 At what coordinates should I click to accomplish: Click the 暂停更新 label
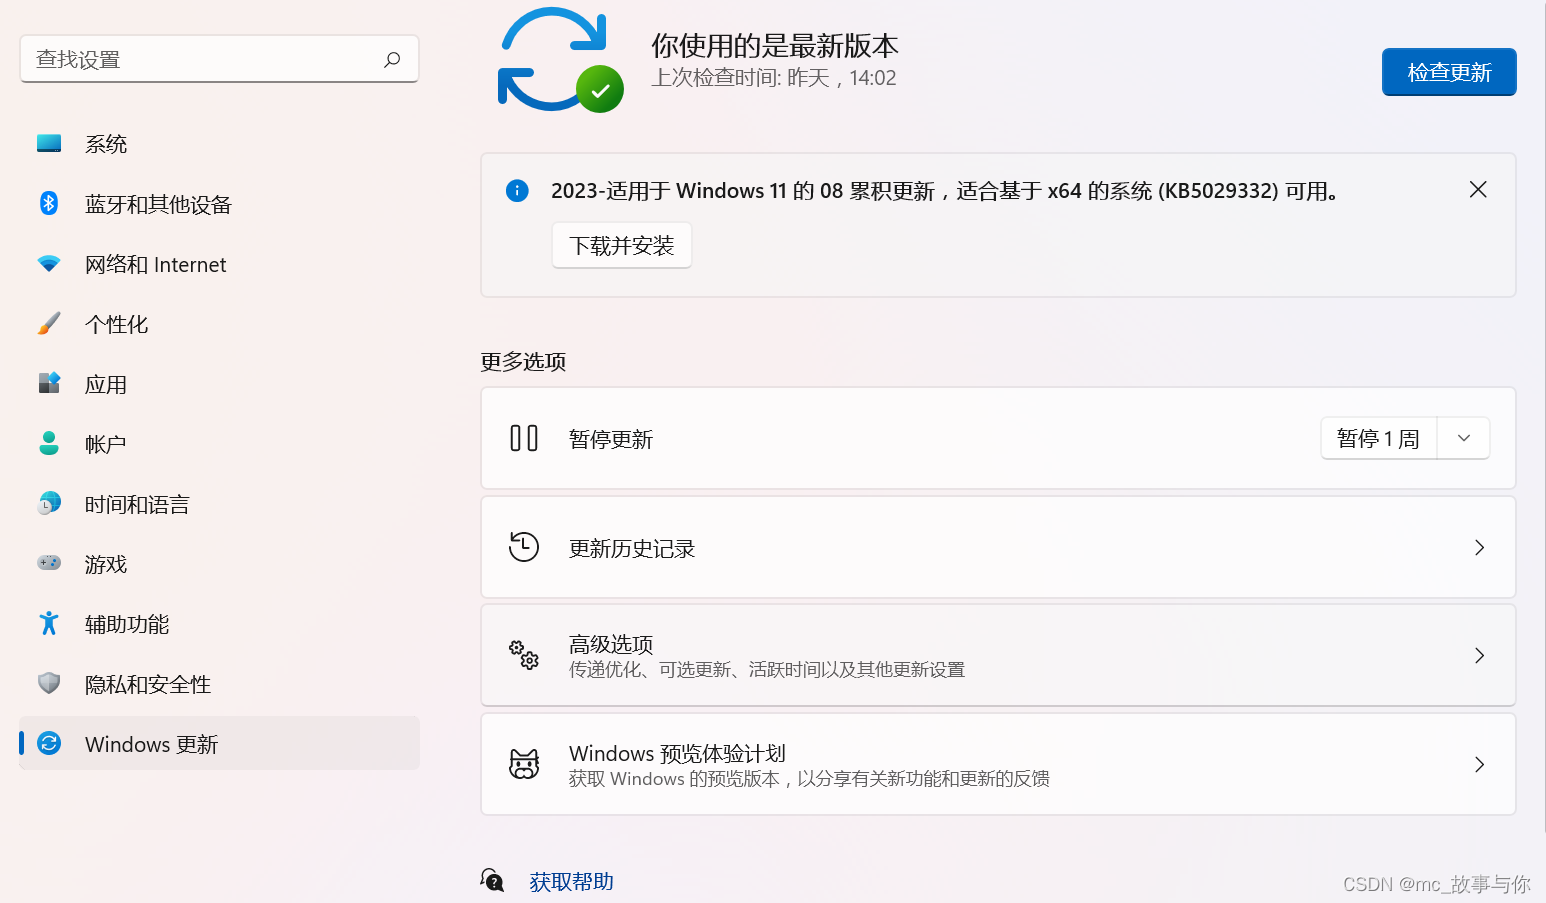tap(611, 439)
